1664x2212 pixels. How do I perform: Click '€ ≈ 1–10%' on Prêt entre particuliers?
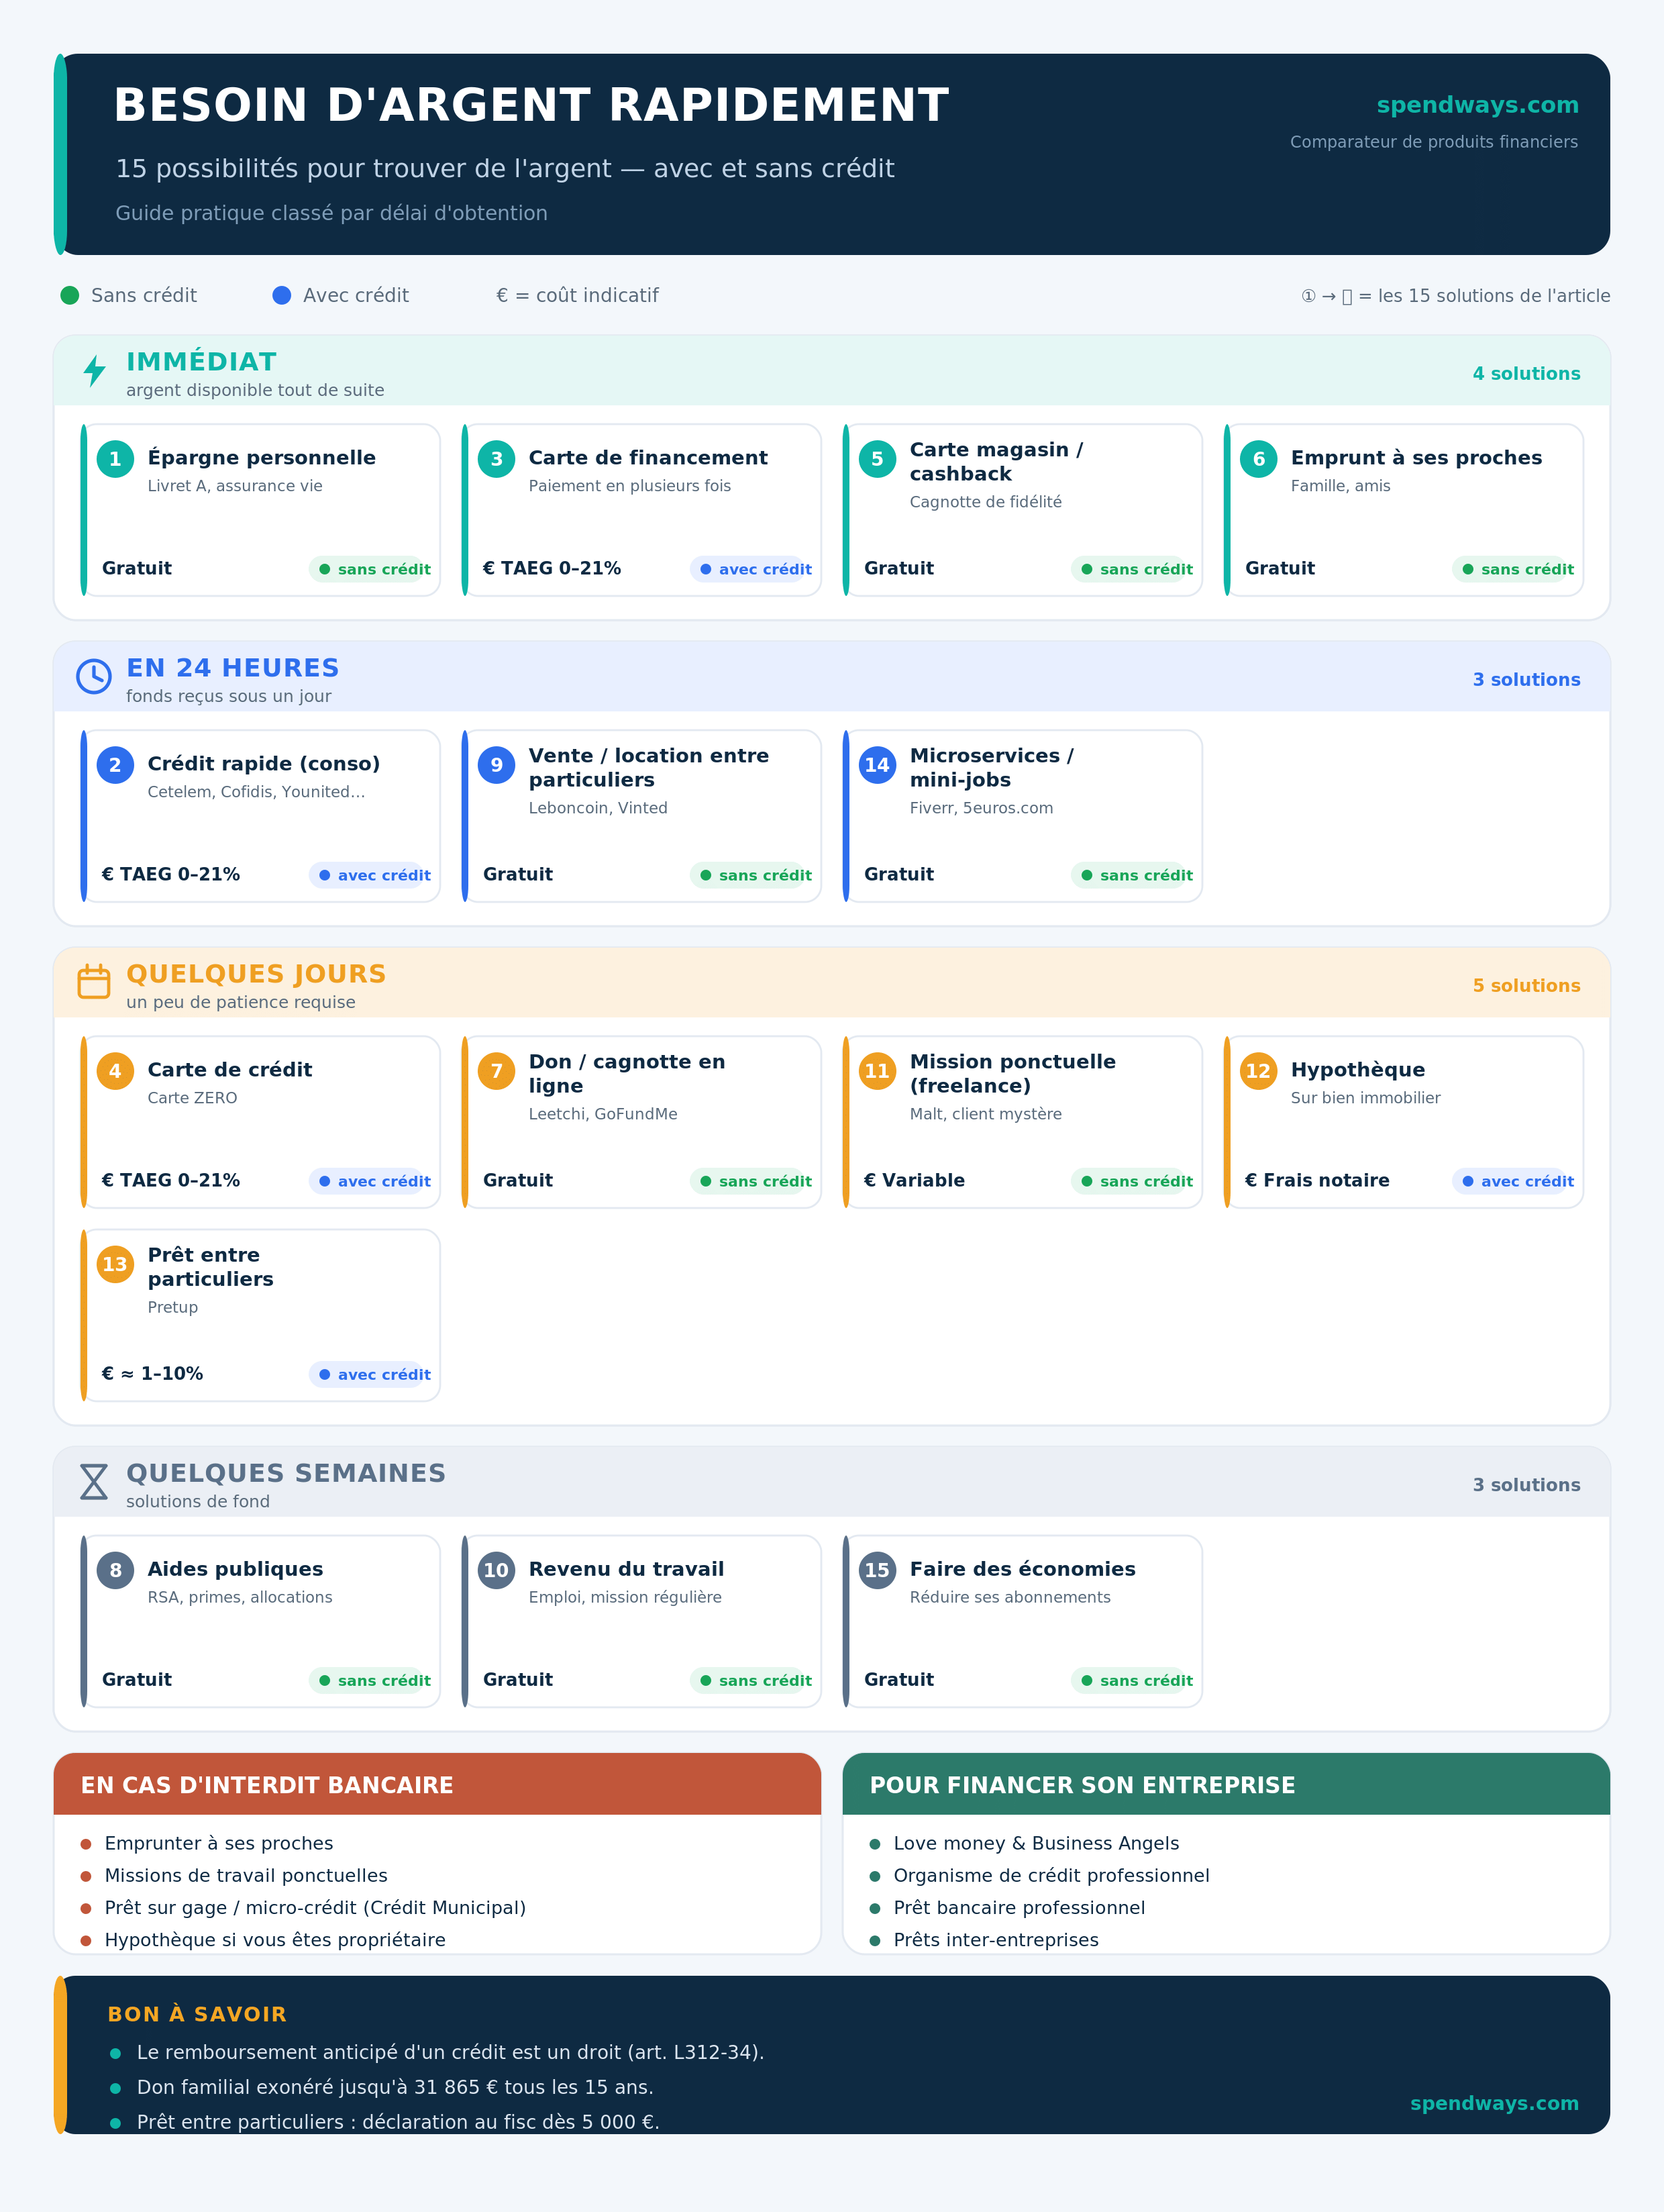[x=152, y=1374]
